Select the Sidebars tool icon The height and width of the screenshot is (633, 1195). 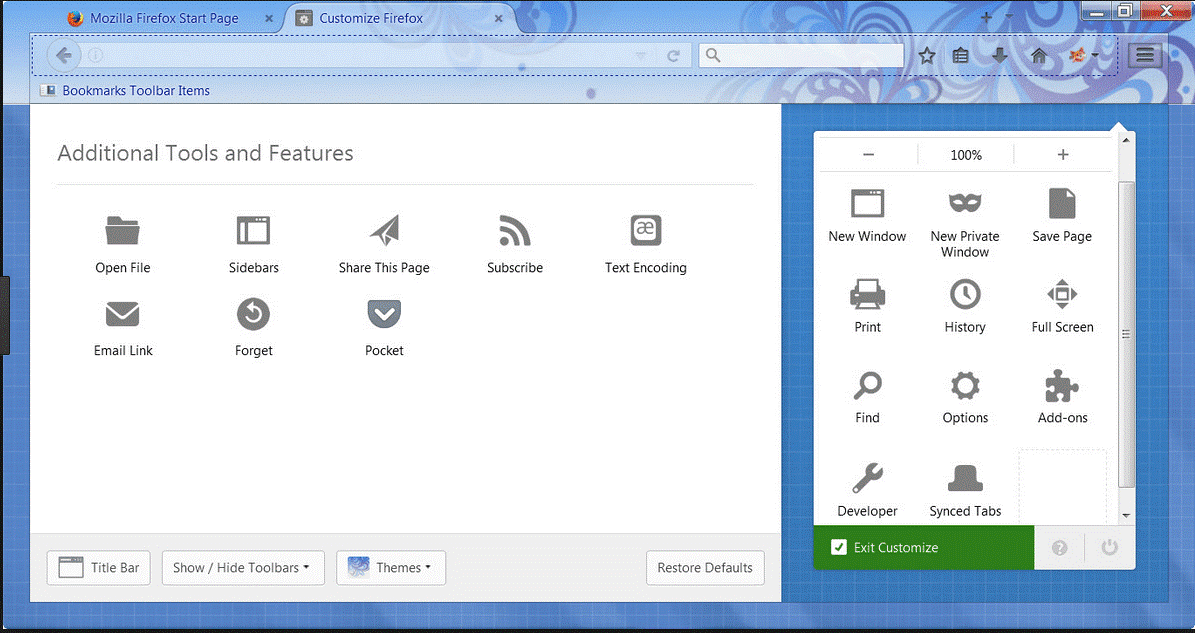[253, 230]
